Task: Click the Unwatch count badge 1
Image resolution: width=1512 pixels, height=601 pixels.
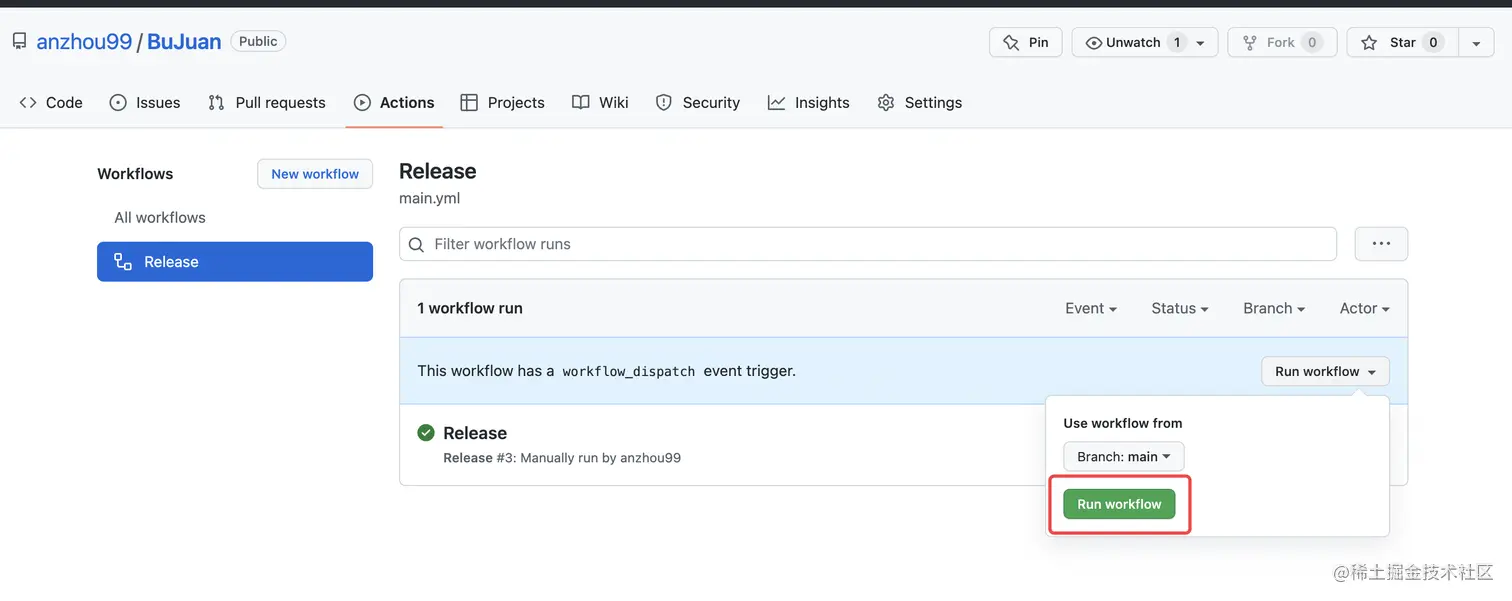Action: point(1177,42)
